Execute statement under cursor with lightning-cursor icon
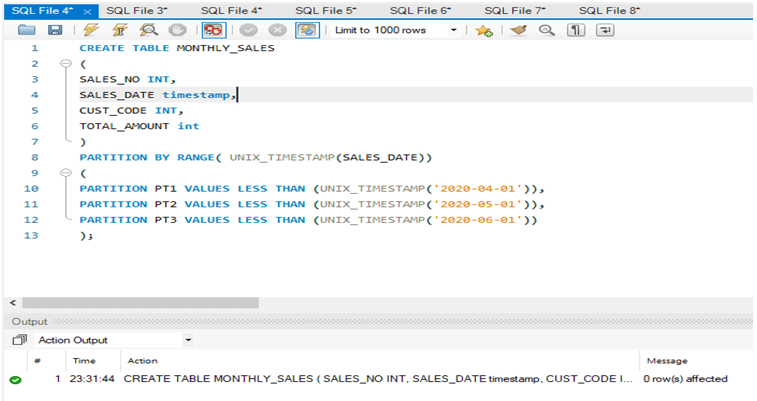Screen dimensions: 757x401 click(x=120, y=30)
